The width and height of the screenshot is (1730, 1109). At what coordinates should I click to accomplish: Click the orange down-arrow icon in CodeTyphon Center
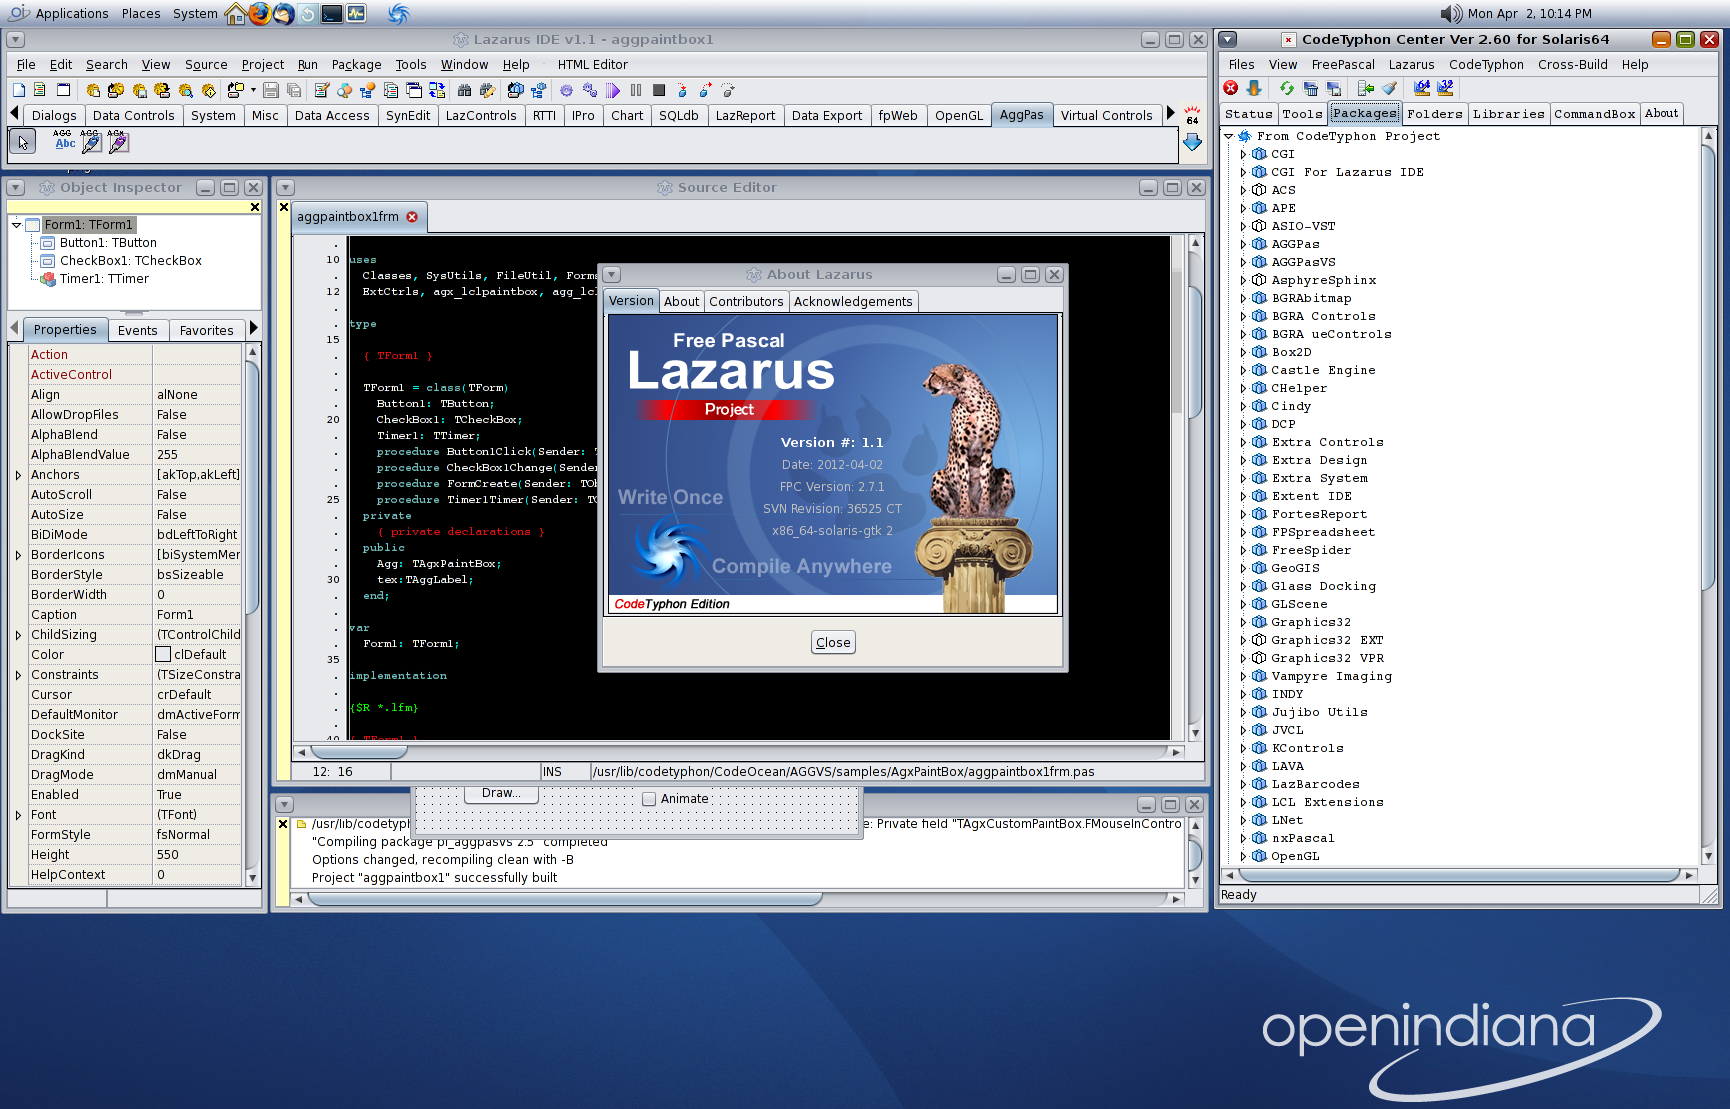click(1254, 88)
